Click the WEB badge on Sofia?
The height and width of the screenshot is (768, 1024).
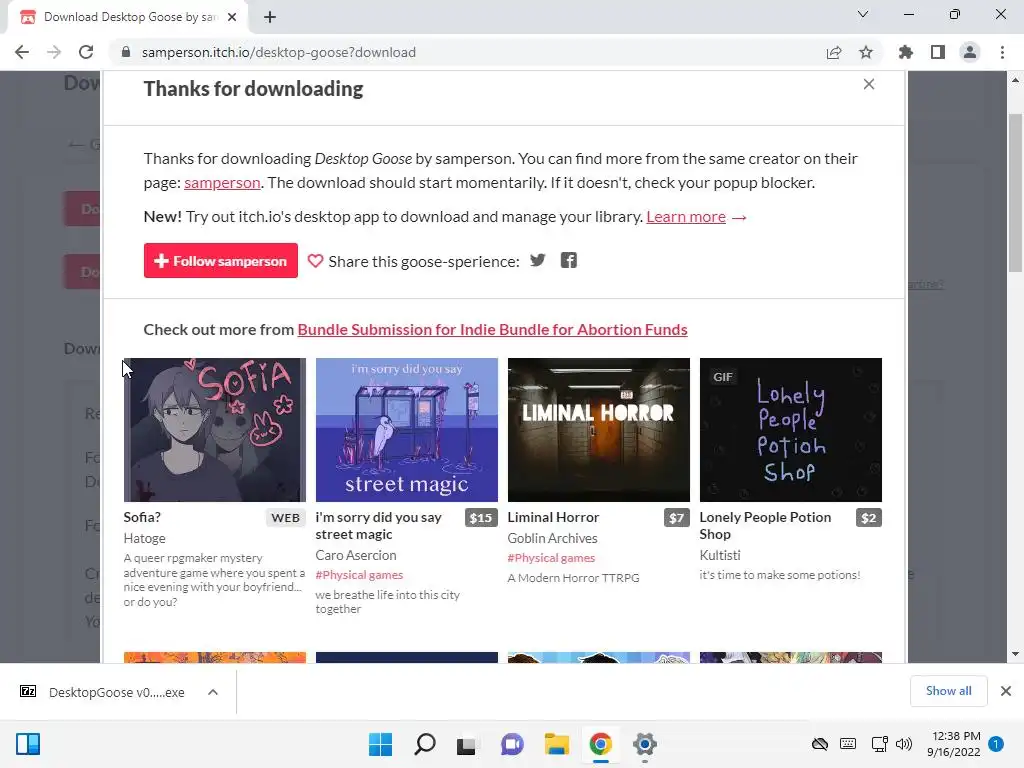pos(285,518)
